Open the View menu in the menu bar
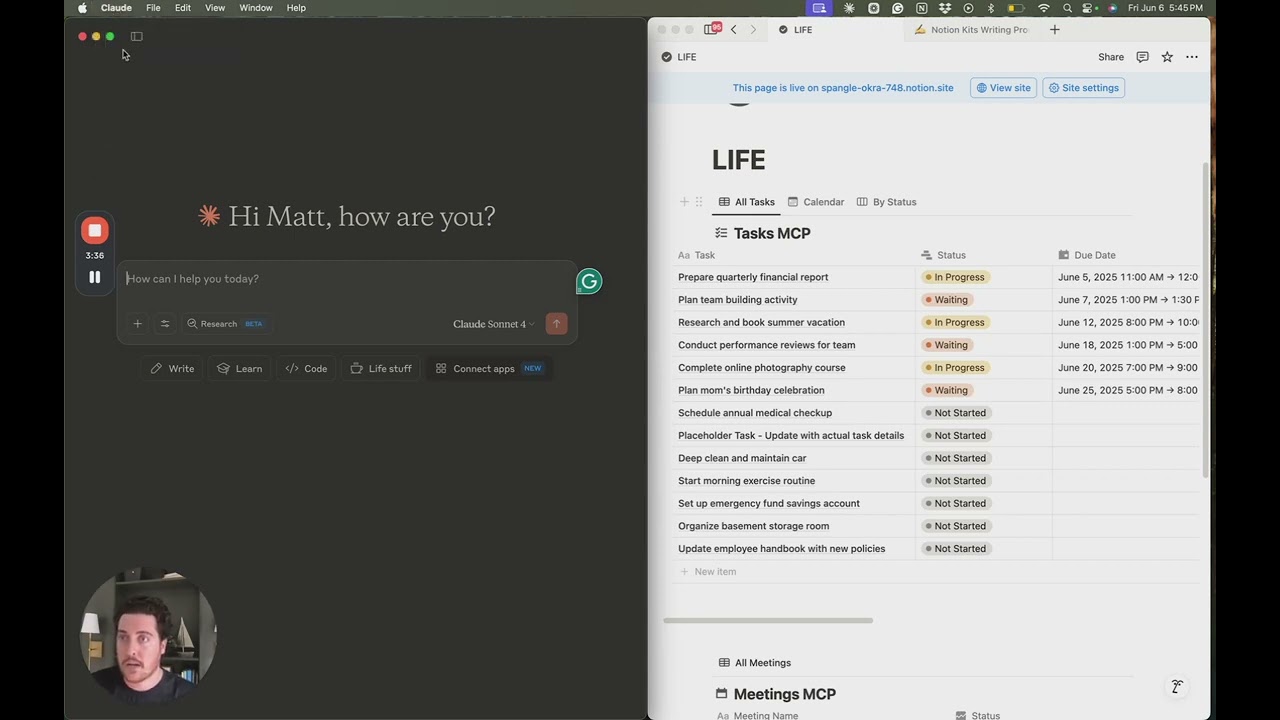This screenshot has height=720, width=1280. tap(215, 8)
